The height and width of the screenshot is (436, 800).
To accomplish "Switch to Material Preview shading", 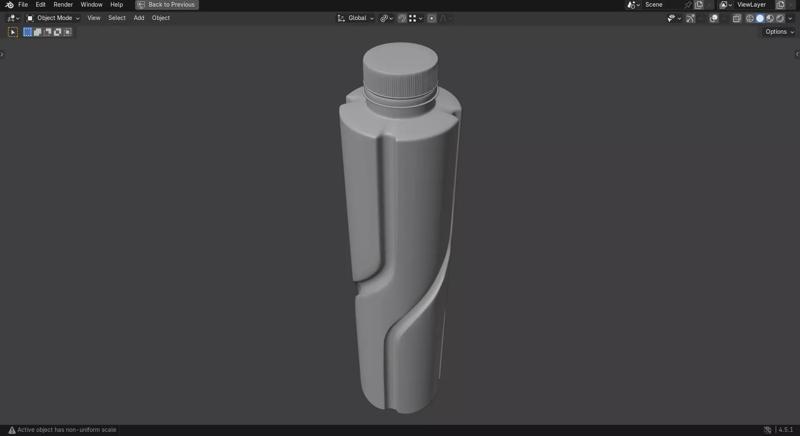I will [x=770, y=18].
